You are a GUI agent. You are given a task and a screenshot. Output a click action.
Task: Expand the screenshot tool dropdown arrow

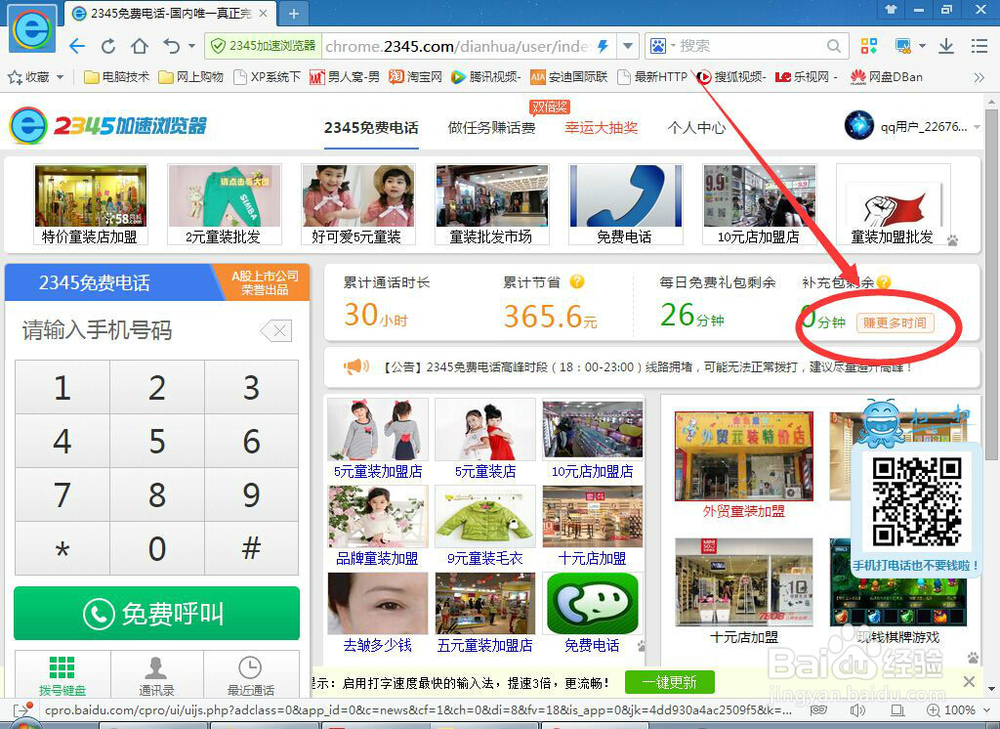(922, 46)
